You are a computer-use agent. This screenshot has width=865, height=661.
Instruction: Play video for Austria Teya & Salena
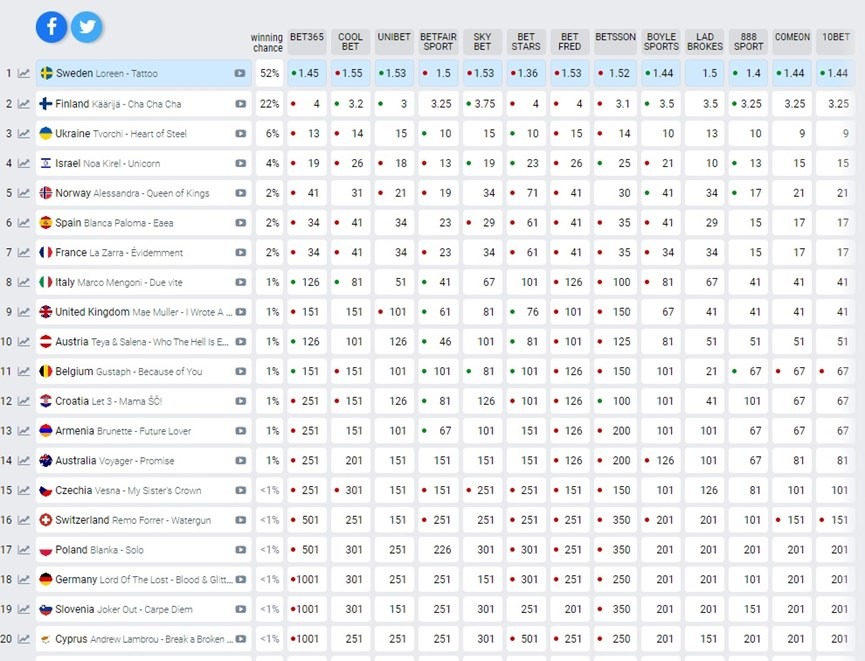[x=240, y=342]
